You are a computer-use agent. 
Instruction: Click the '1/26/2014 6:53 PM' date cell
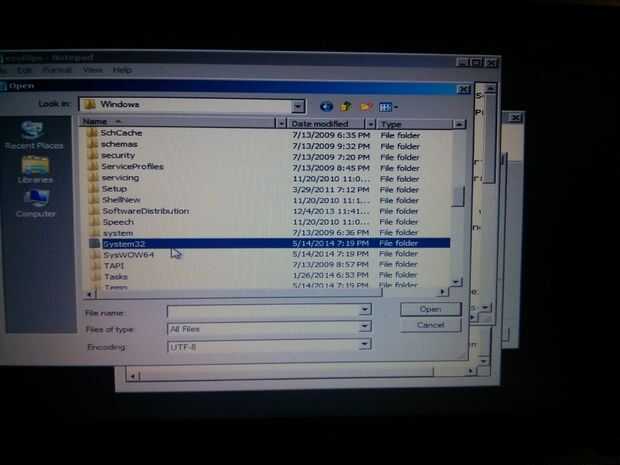click(x=330, y=275)
